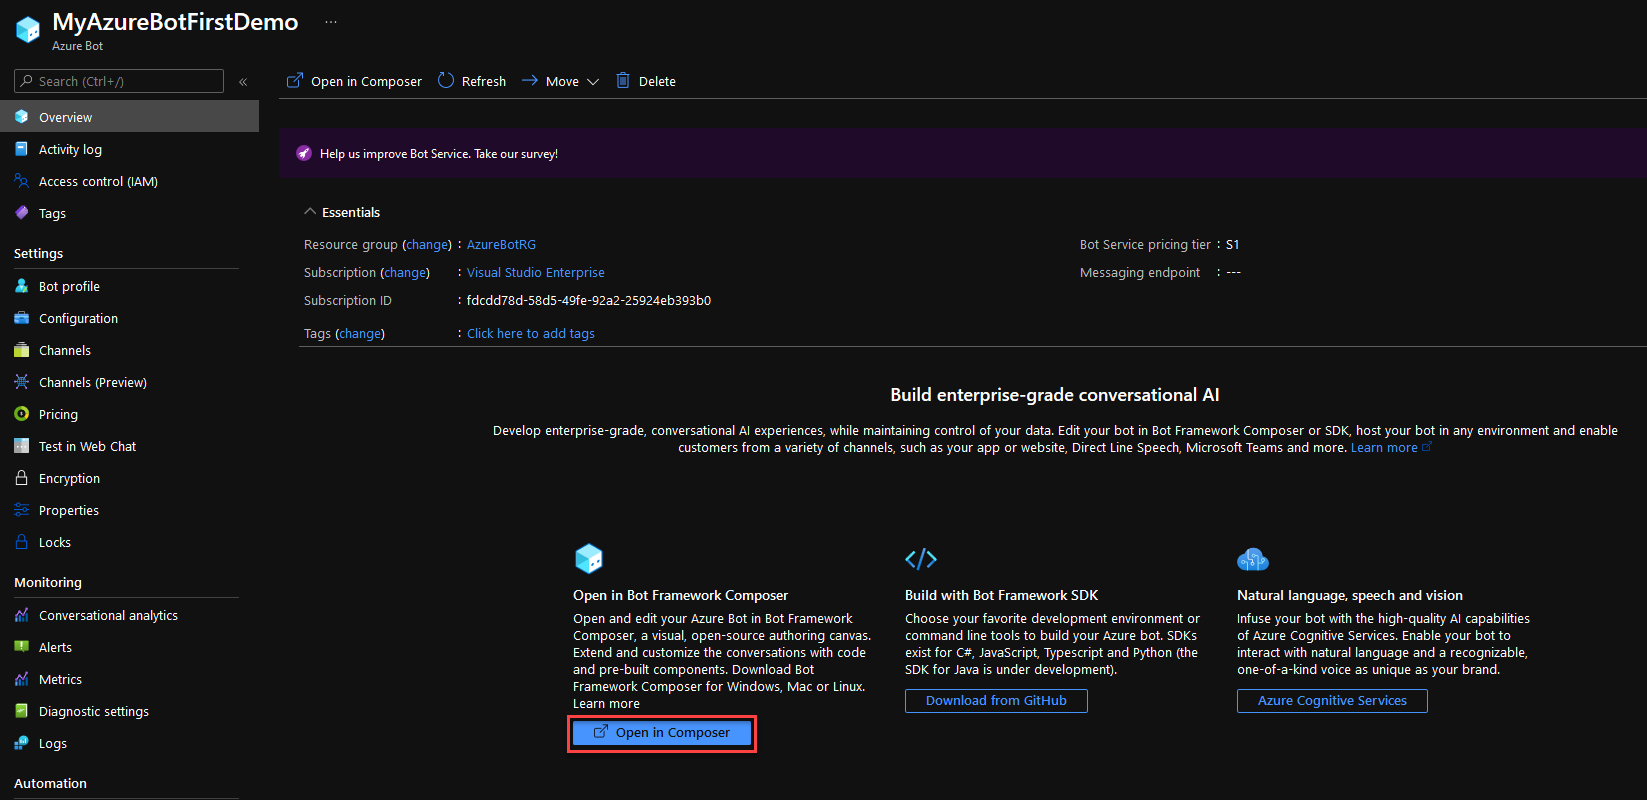Refresh the bot resource page
1647x800 pixels.
(472, 81)
